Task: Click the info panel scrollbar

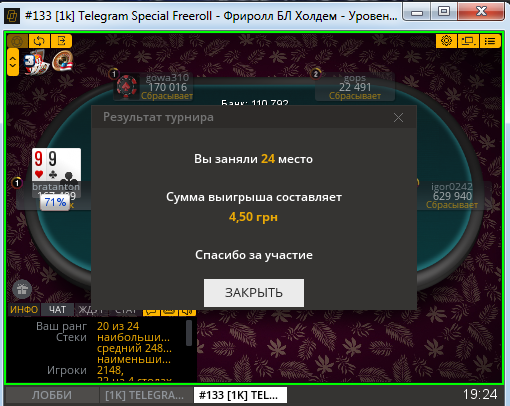Action: (x=189, y=333)
